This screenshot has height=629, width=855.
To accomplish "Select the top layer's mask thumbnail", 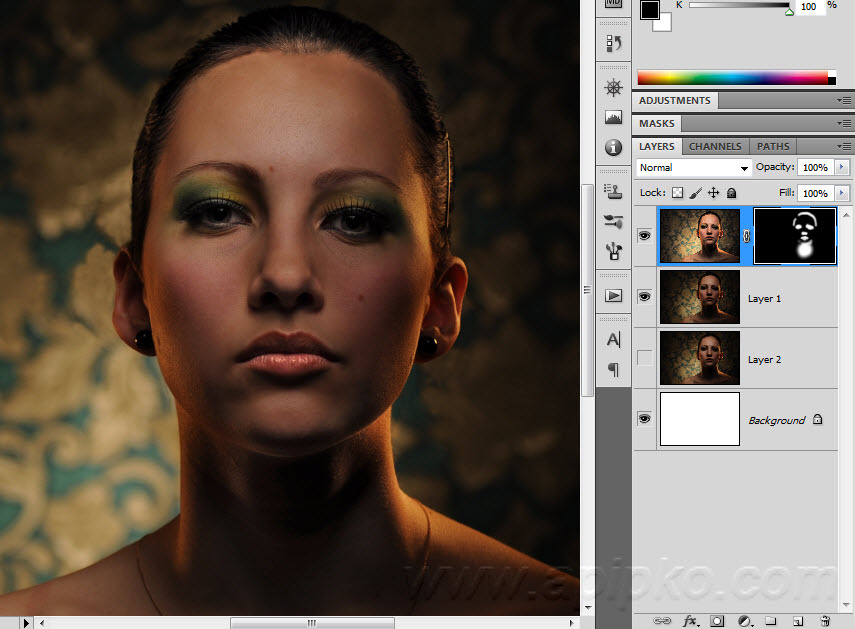I will (795, 236).
